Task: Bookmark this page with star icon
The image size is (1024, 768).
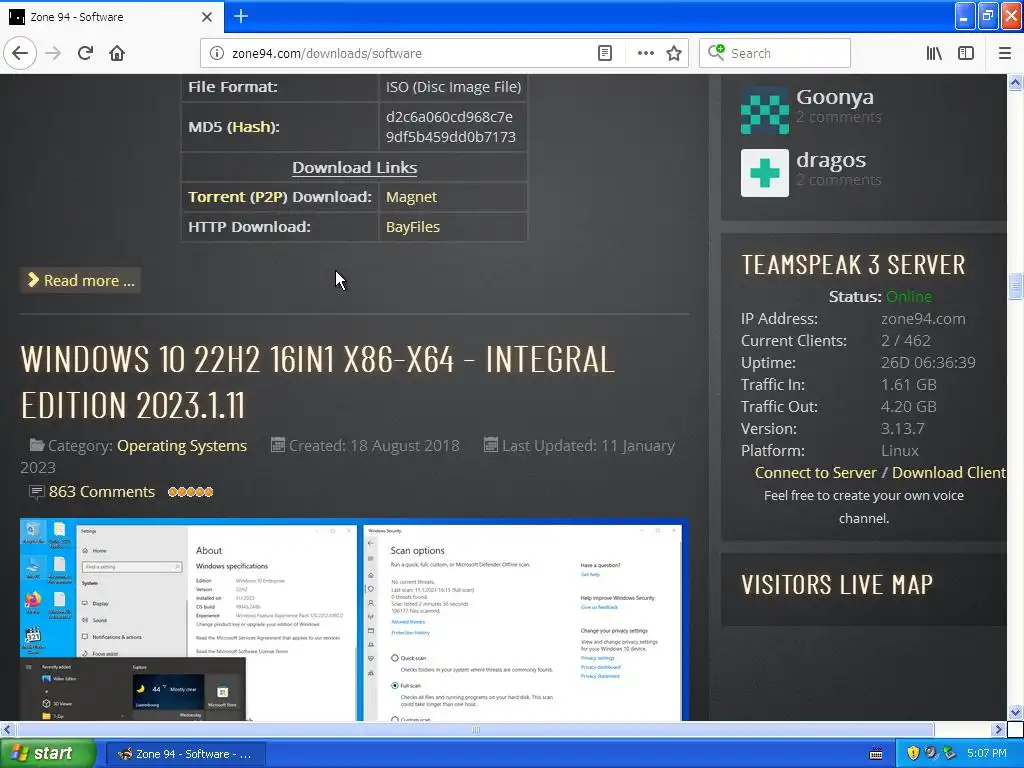Action: coord(674,53)
